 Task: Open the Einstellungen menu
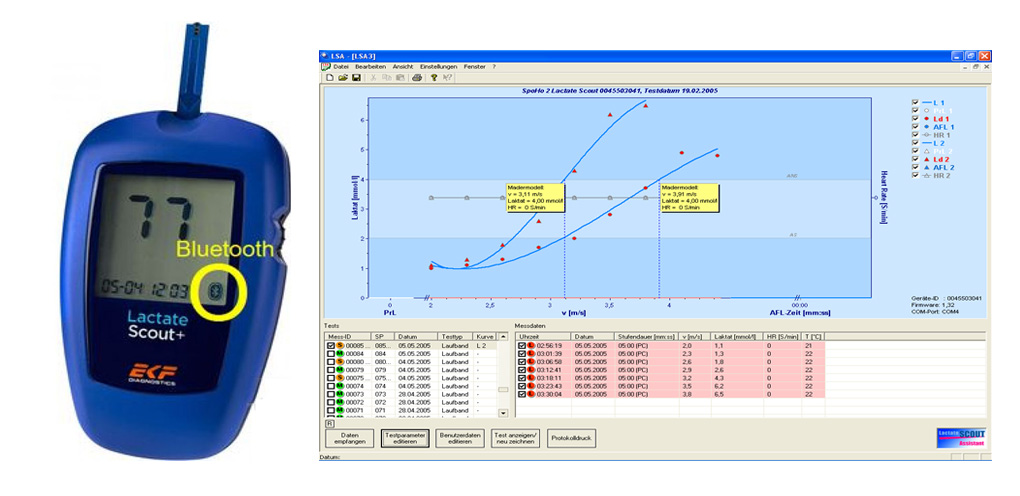click(x=439, y=66)
